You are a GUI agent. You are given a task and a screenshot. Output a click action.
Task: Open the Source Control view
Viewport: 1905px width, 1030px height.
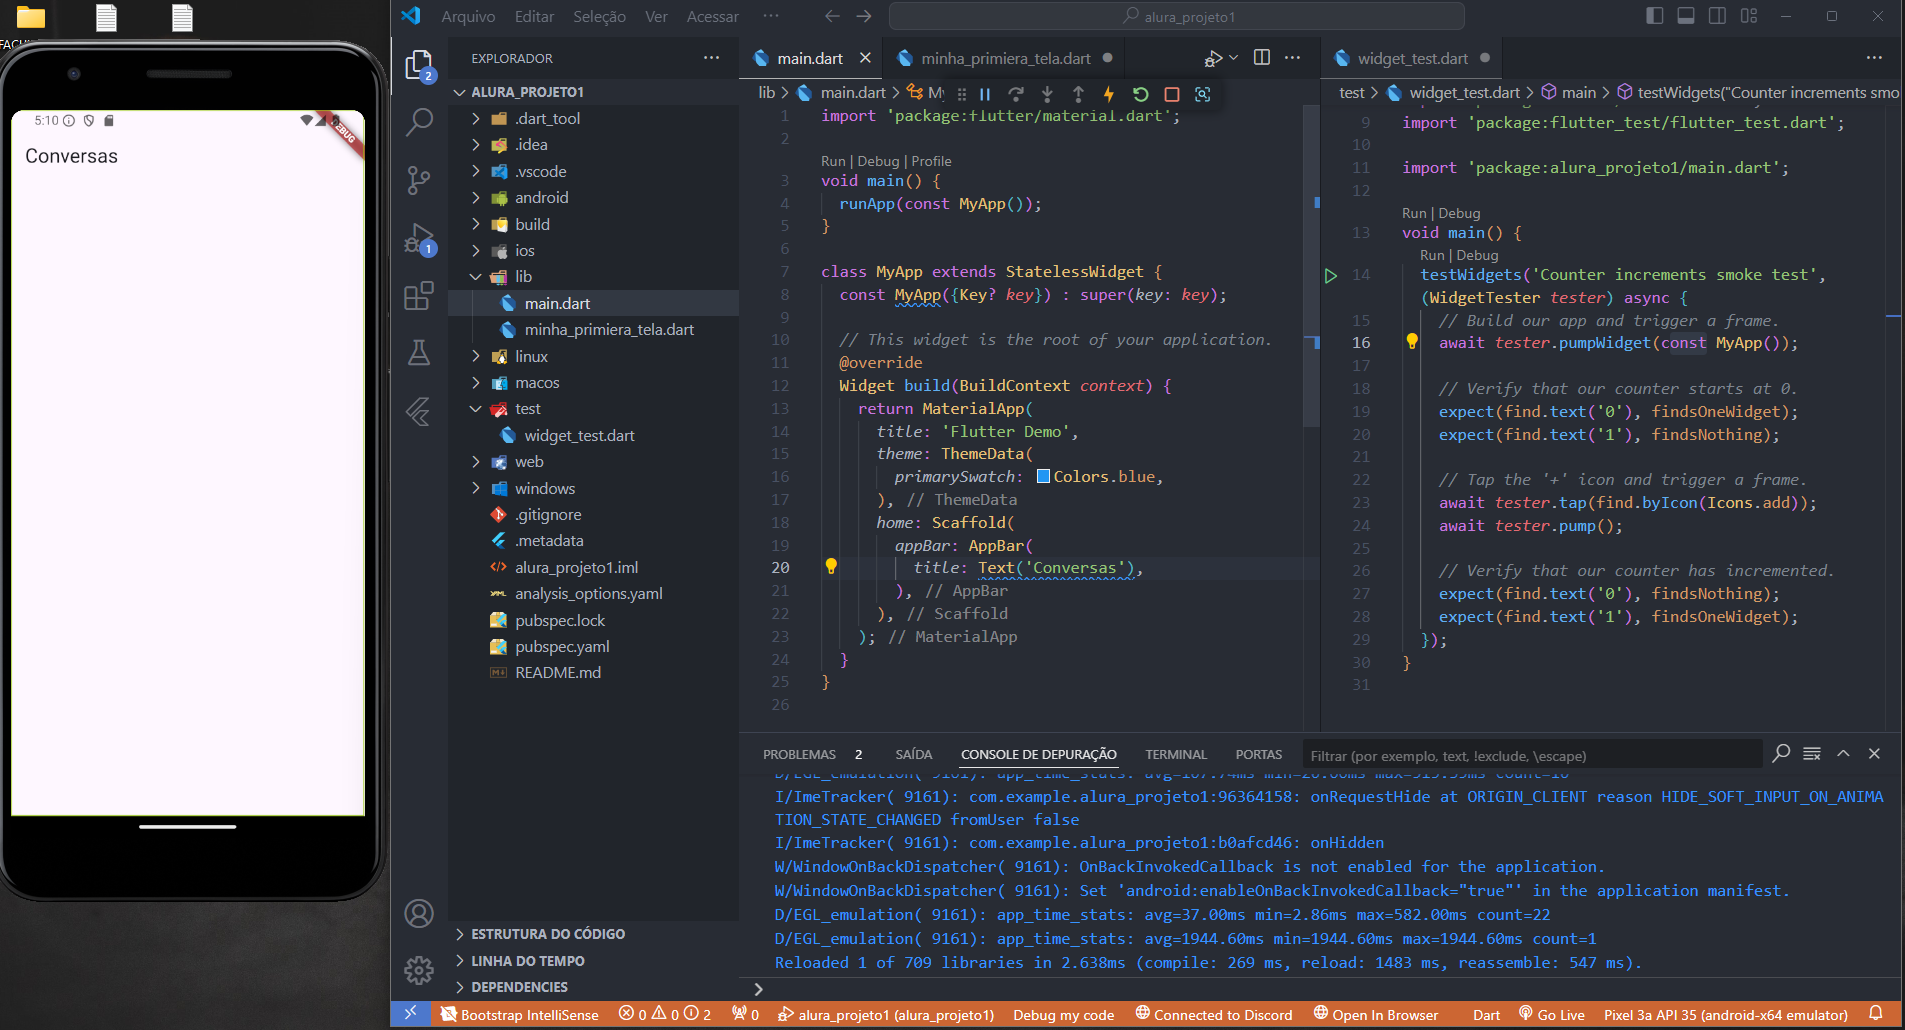pyautogui.click(x=418, y=180)
